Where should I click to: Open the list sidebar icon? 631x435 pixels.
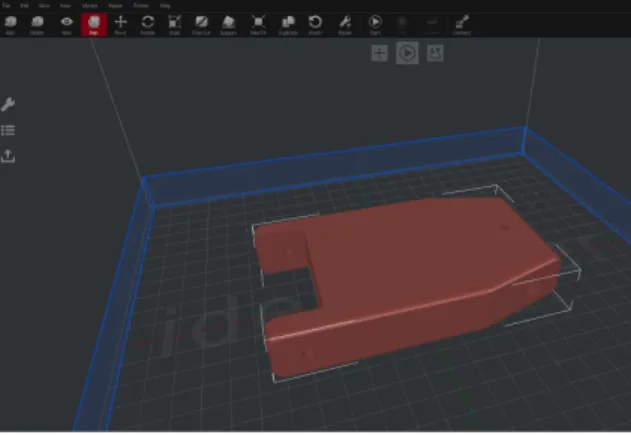(8, 130)
